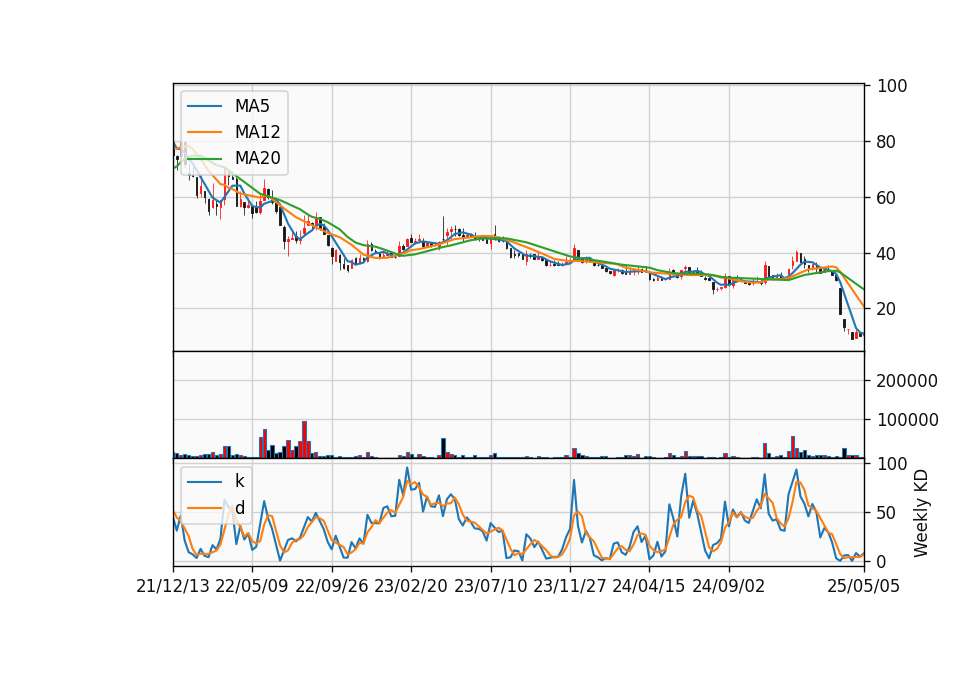Click the 24/09/02 date label
Viewport: 960px width, 690px height.
click(x=729, y=586)
